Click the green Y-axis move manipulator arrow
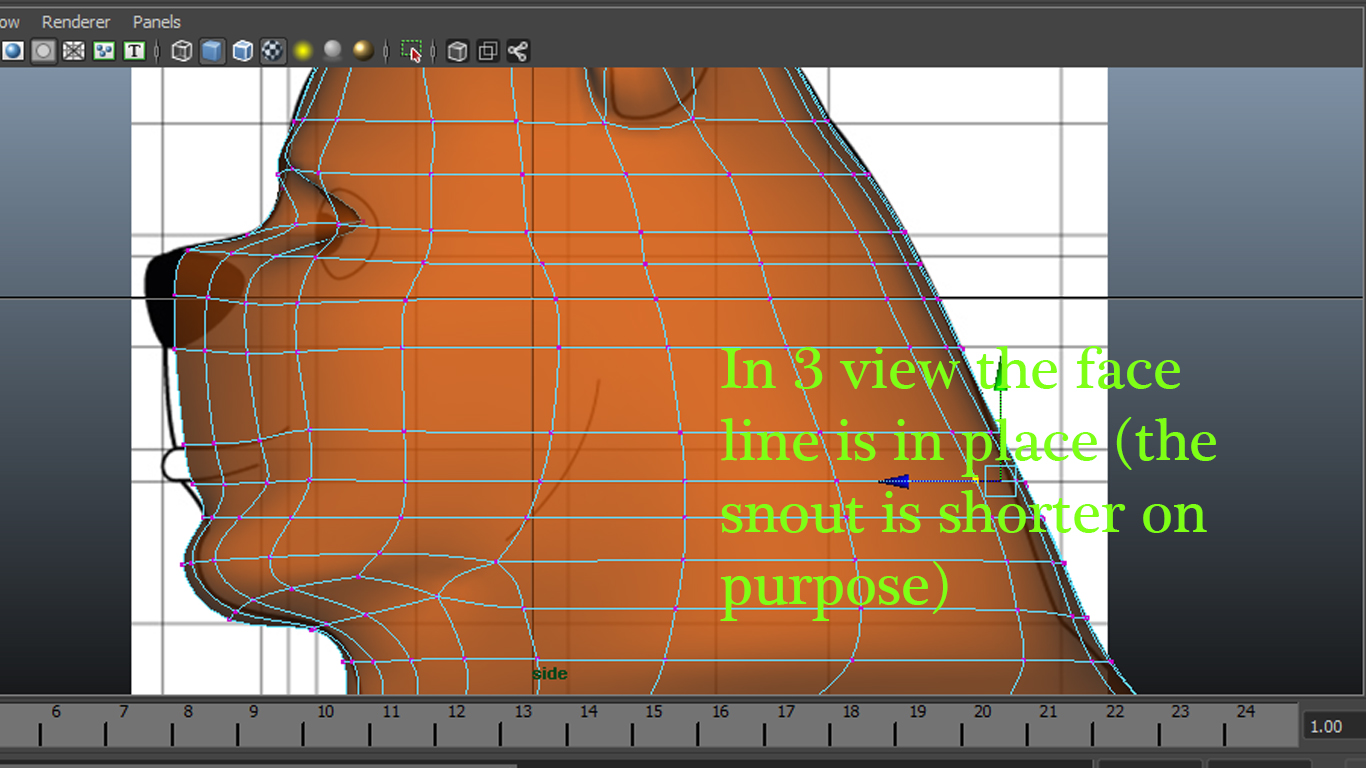 pos(1000,374)
